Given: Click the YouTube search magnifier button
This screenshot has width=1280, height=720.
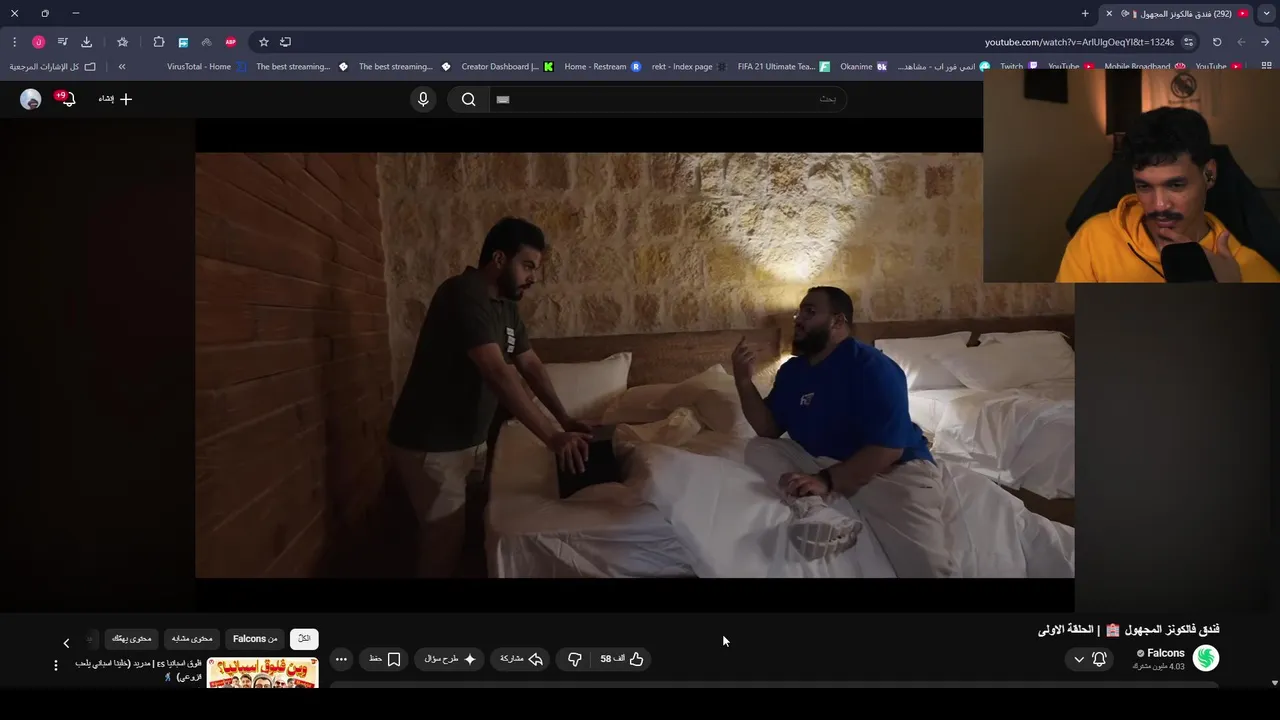Looking at the screenshot, I should [468, 99].
